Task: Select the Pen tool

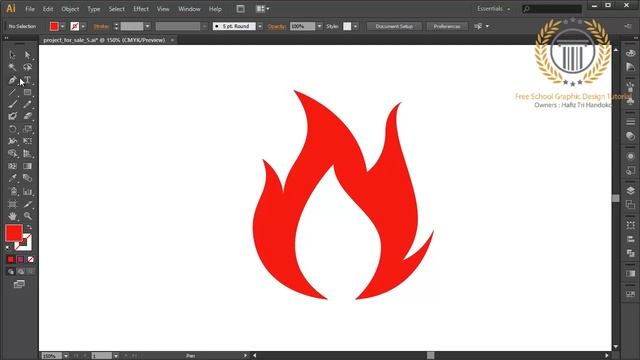Action: click(12, 80)
